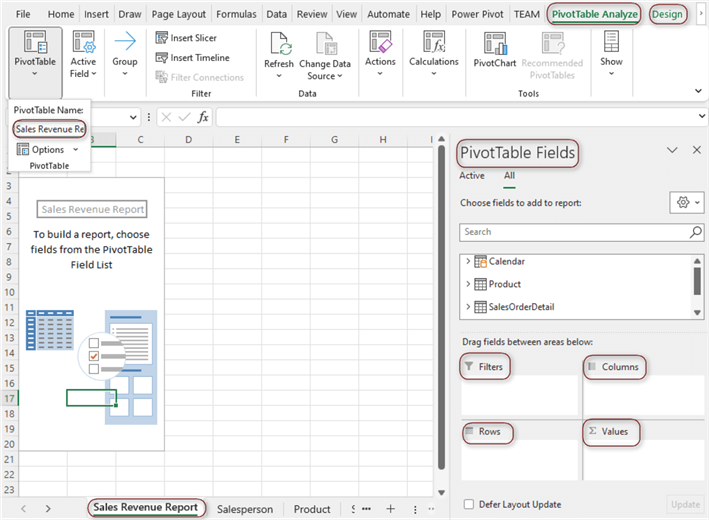Expand the Calendar table
The image size is (709, 520).
coord(468,261)
